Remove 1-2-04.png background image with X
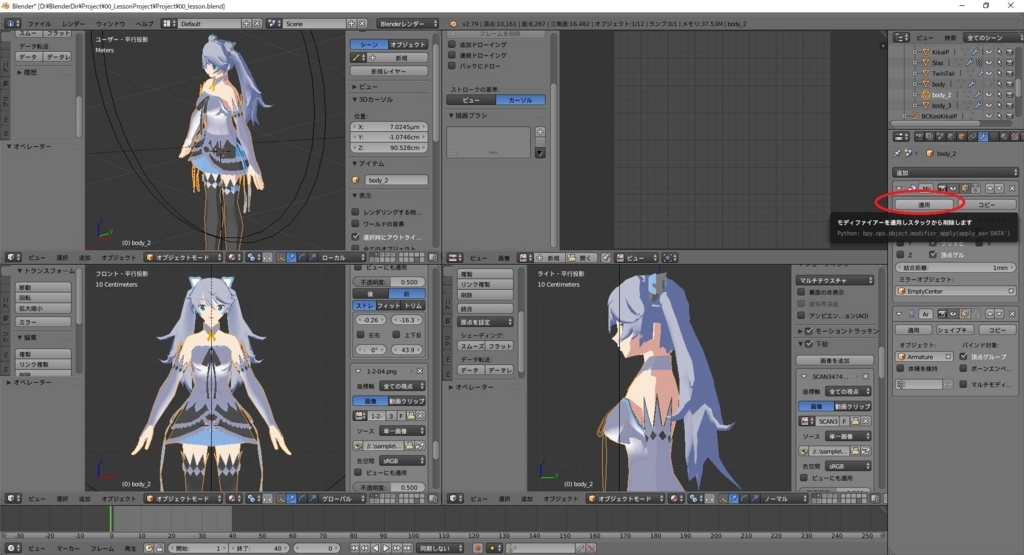The image size is (1024, 555). 419,371
